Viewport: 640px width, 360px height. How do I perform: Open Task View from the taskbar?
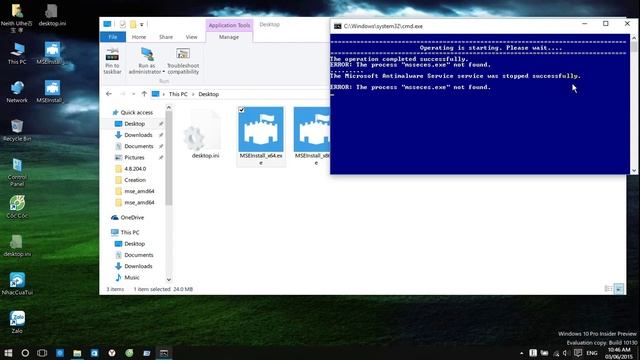[42, 353]
